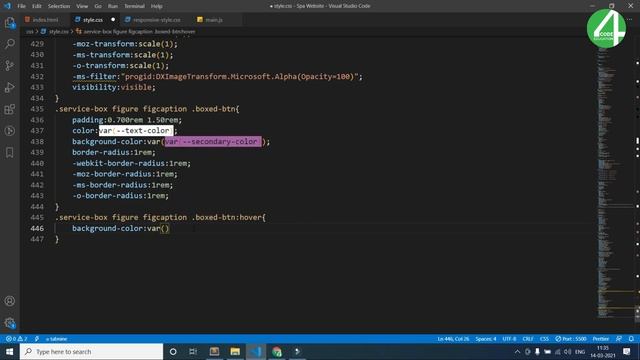Click the errors and warnings status indicator
The width and height of the screenshot is (640, 360).
(16, 339)
